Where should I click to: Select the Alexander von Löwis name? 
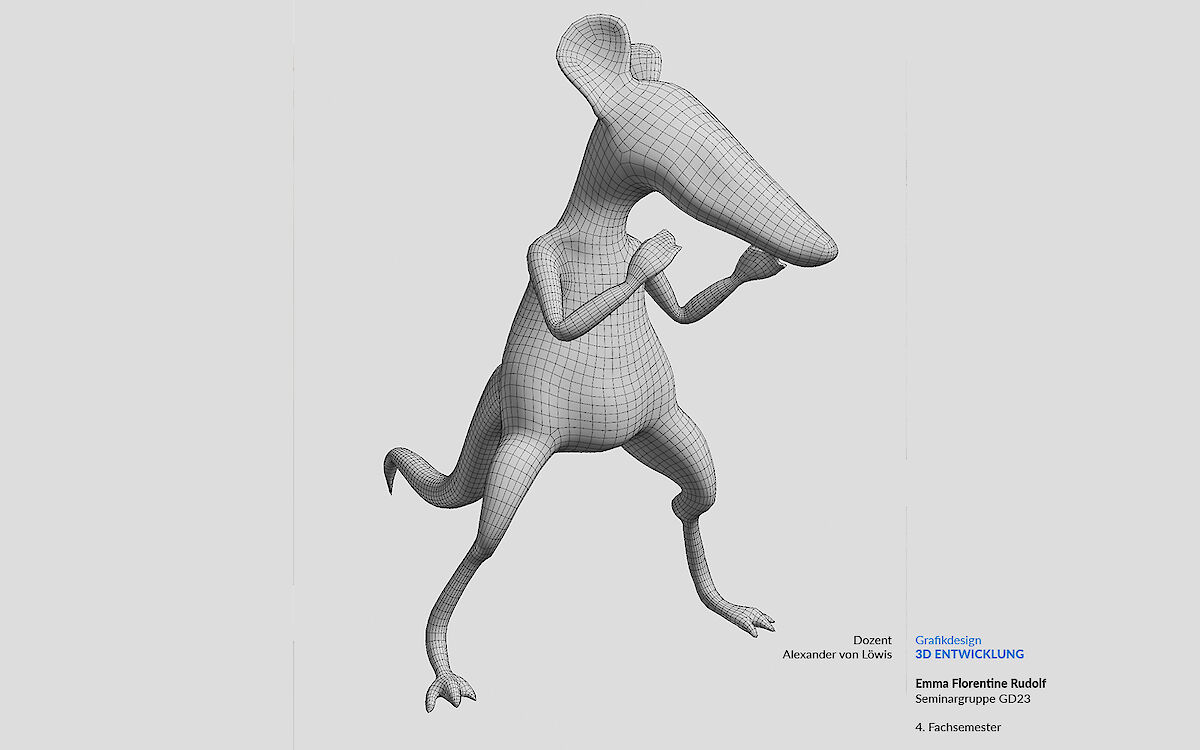(x=836, y=655)
